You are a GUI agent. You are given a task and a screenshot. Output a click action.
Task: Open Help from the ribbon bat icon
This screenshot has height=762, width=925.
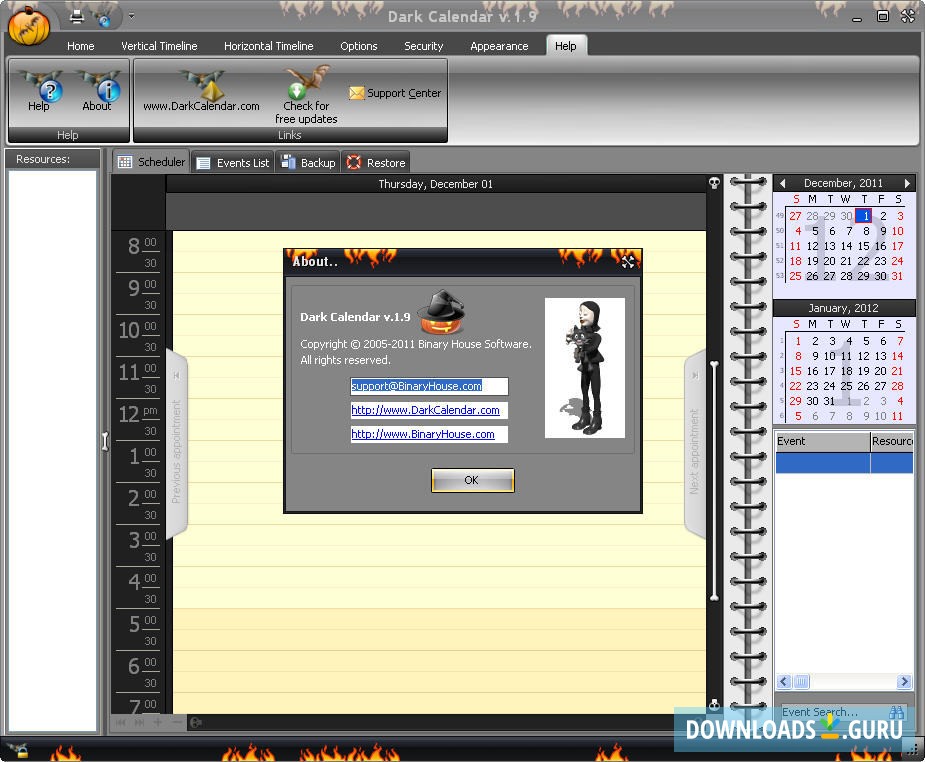pyautogui.click(x=39, y=91)
